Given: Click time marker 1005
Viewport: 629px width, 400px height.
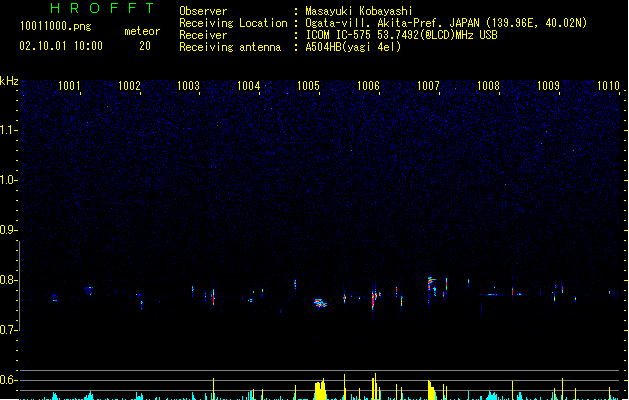Looking at the screenshot, I should (x=308, y=86).
